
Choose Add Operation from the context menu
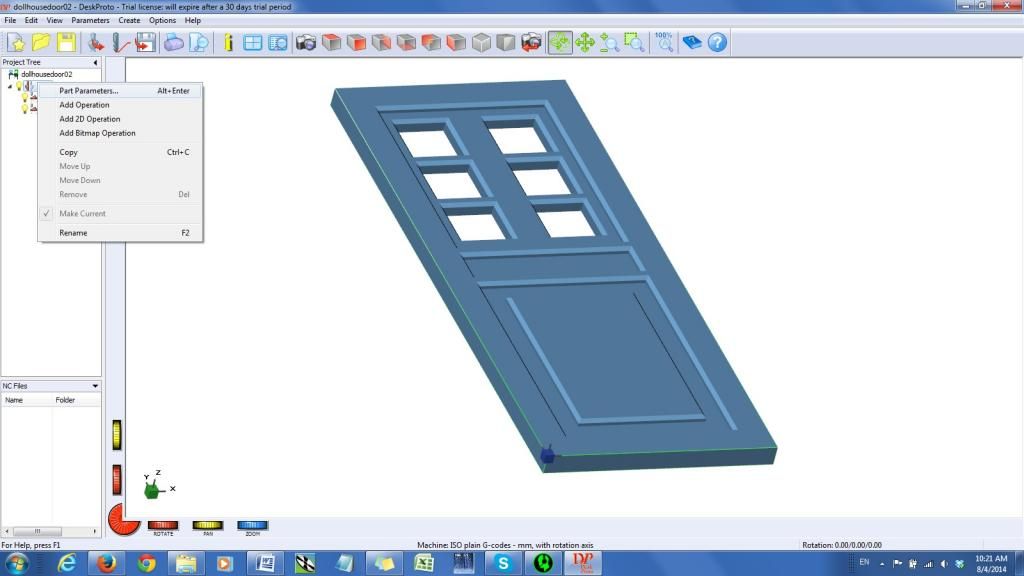84,105
